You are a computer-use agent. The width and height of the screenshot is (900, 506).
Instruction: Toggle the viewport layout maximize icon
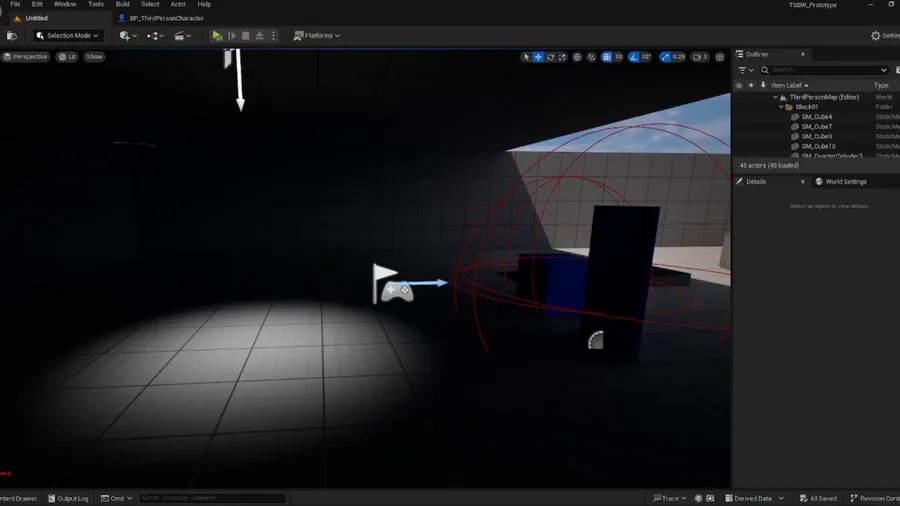click(720, 57)
